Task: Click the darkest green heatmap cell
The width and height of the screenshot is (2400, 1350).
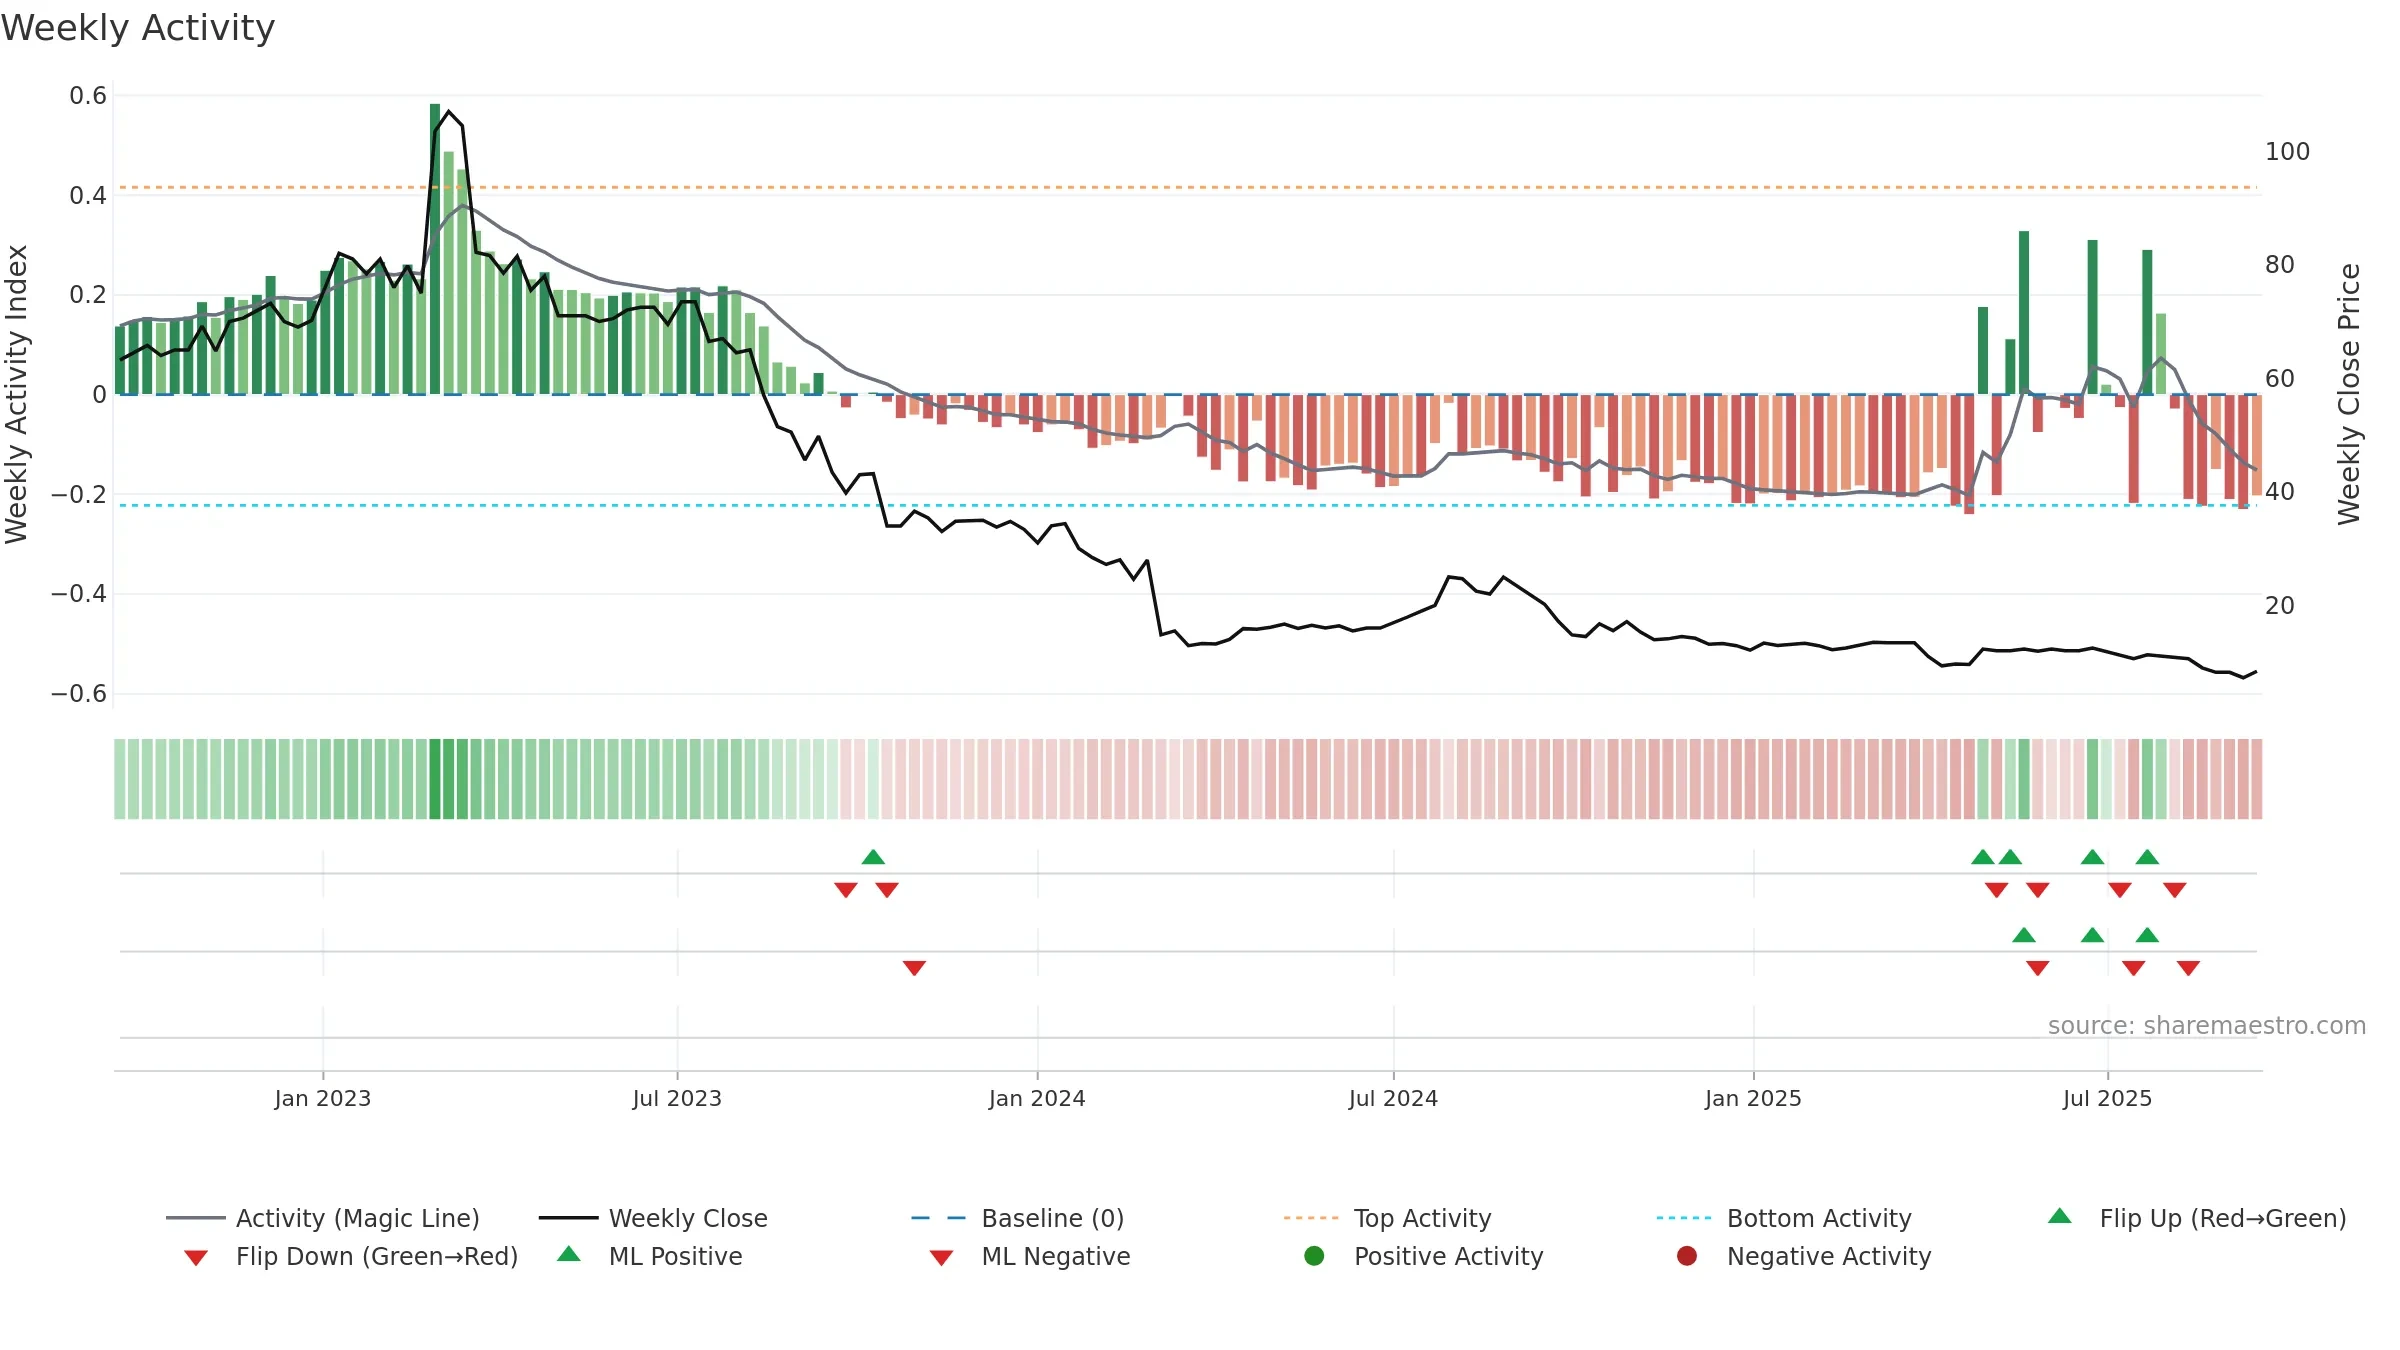Action: (x=435, y=779)
